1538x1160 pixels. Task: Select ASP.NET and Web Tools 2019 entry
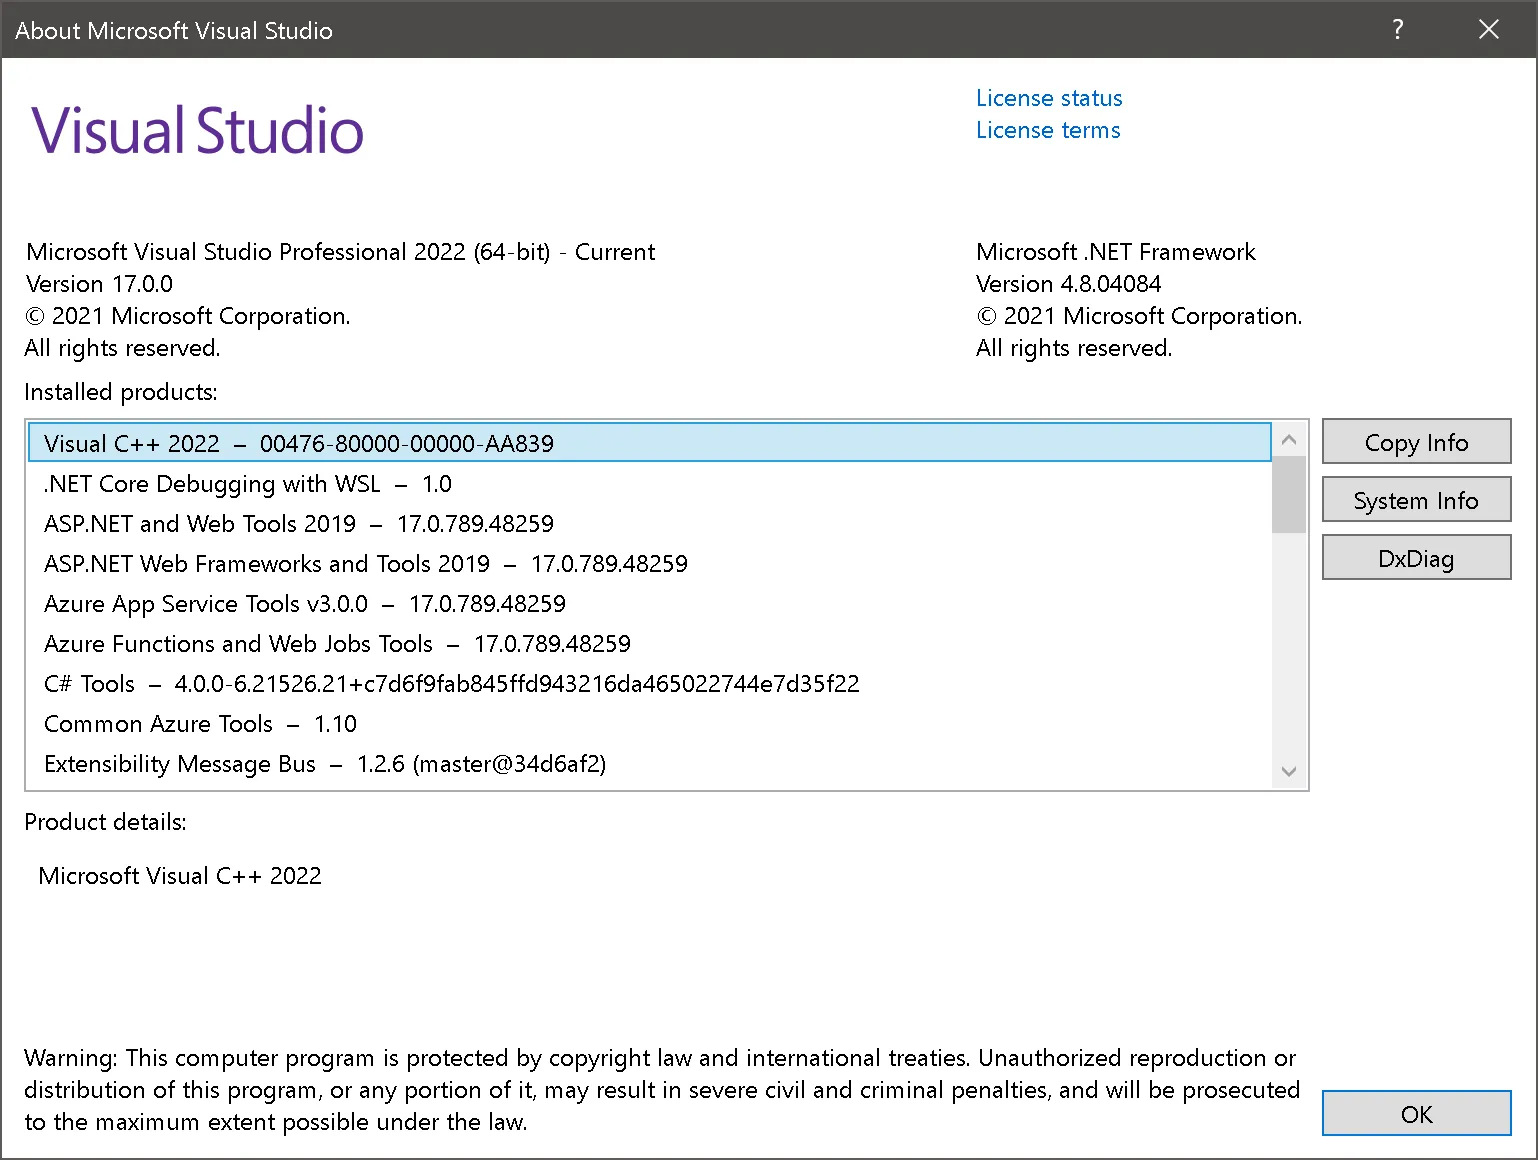click(x=650, y=524)
